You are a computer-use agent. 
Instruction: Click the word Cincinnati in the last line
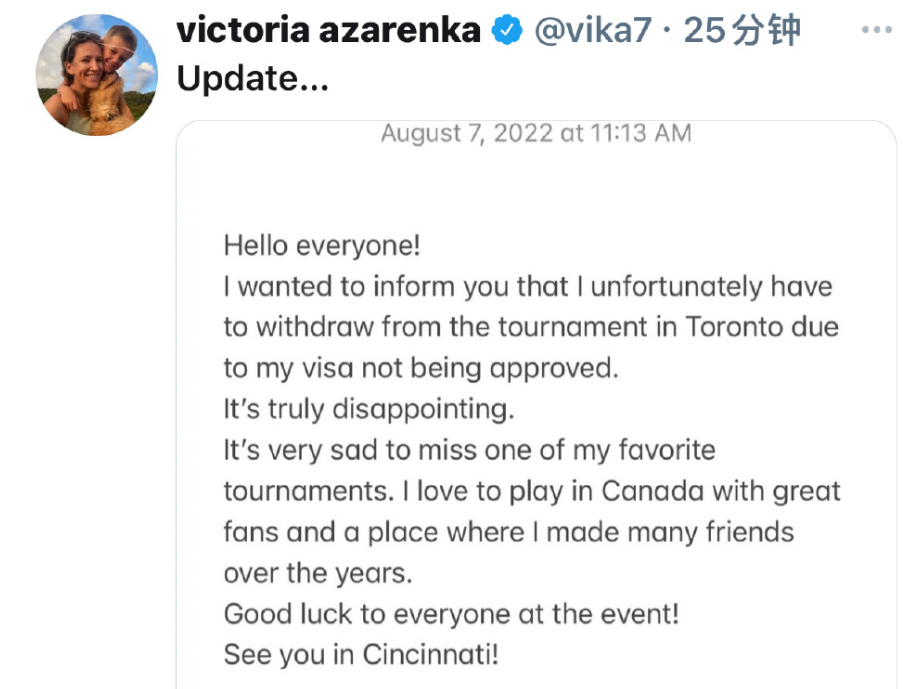point(430,655)
